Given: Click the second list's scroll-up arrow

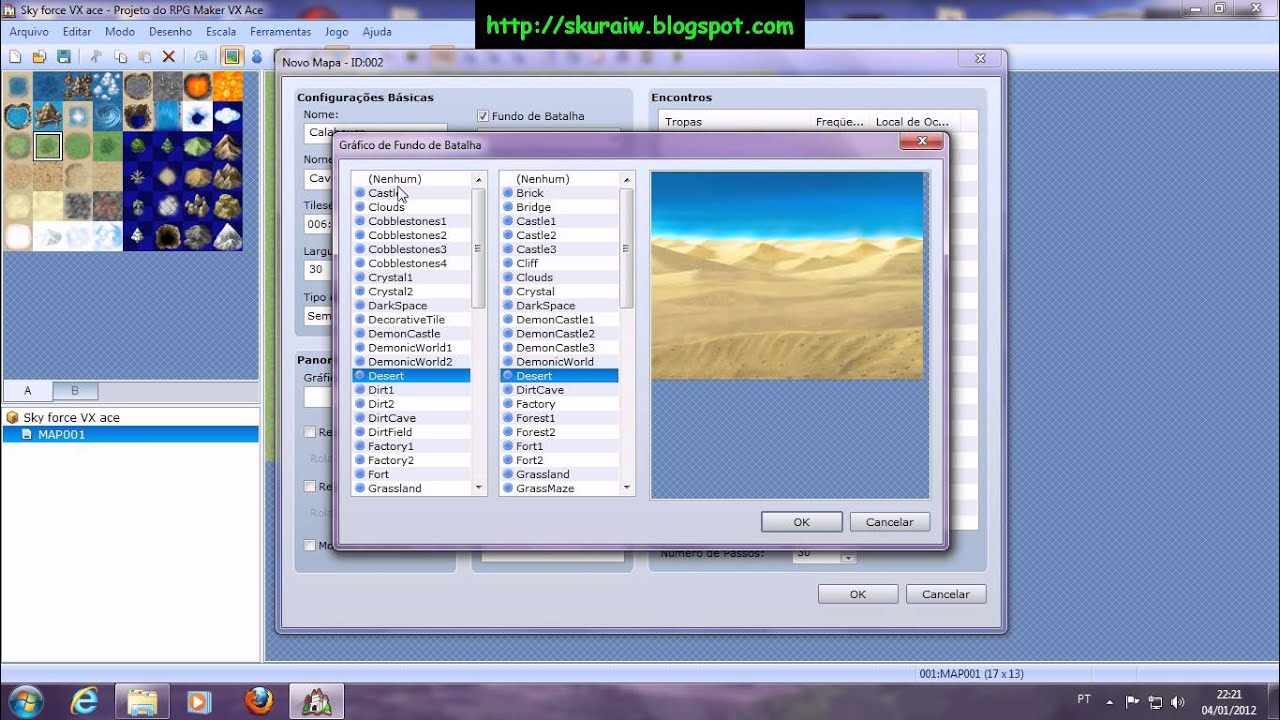Looking at the screenshot, I should [627, 180].
